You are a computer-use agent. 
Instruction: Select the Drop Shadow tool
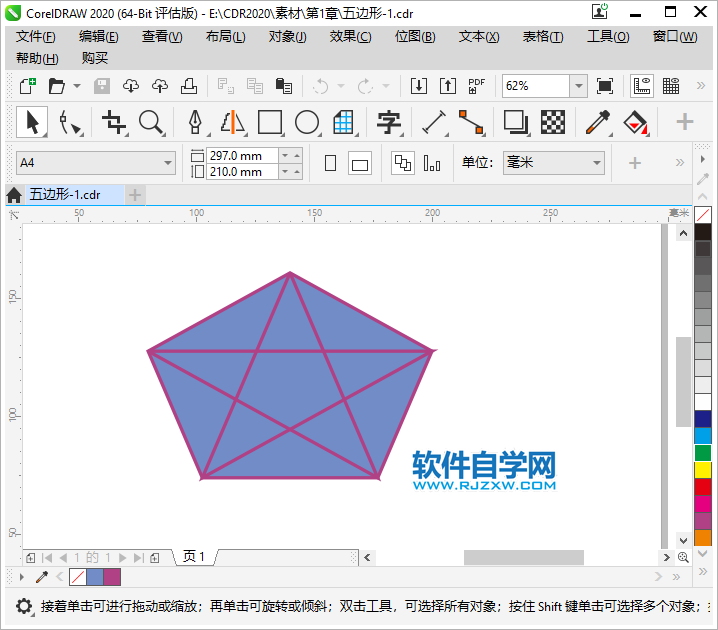(x=516, y=123)
